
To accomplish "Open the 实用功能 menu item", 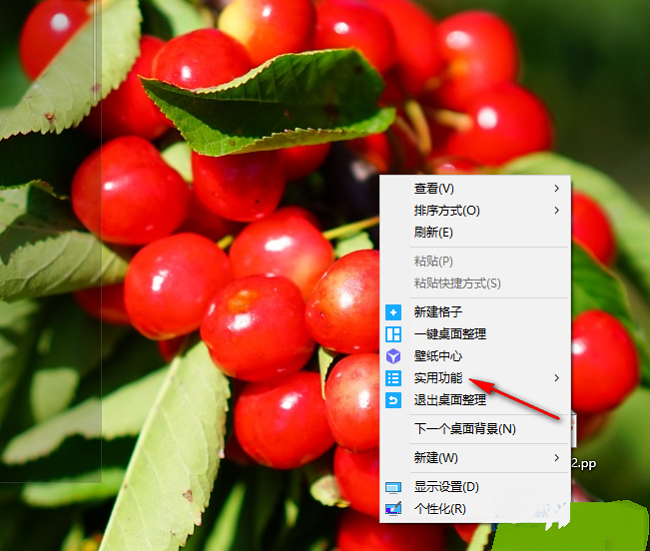I will click(x=475, y=378).
